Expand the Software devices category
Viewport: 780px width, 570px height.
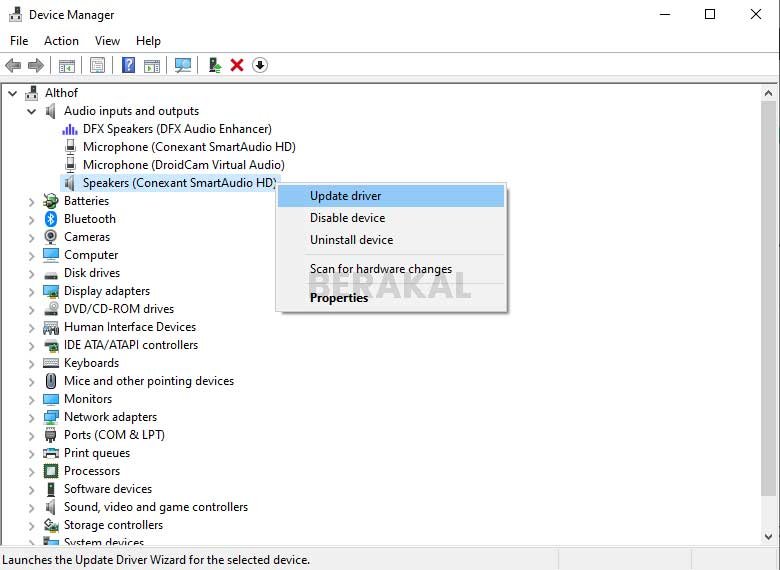(32, 489)
